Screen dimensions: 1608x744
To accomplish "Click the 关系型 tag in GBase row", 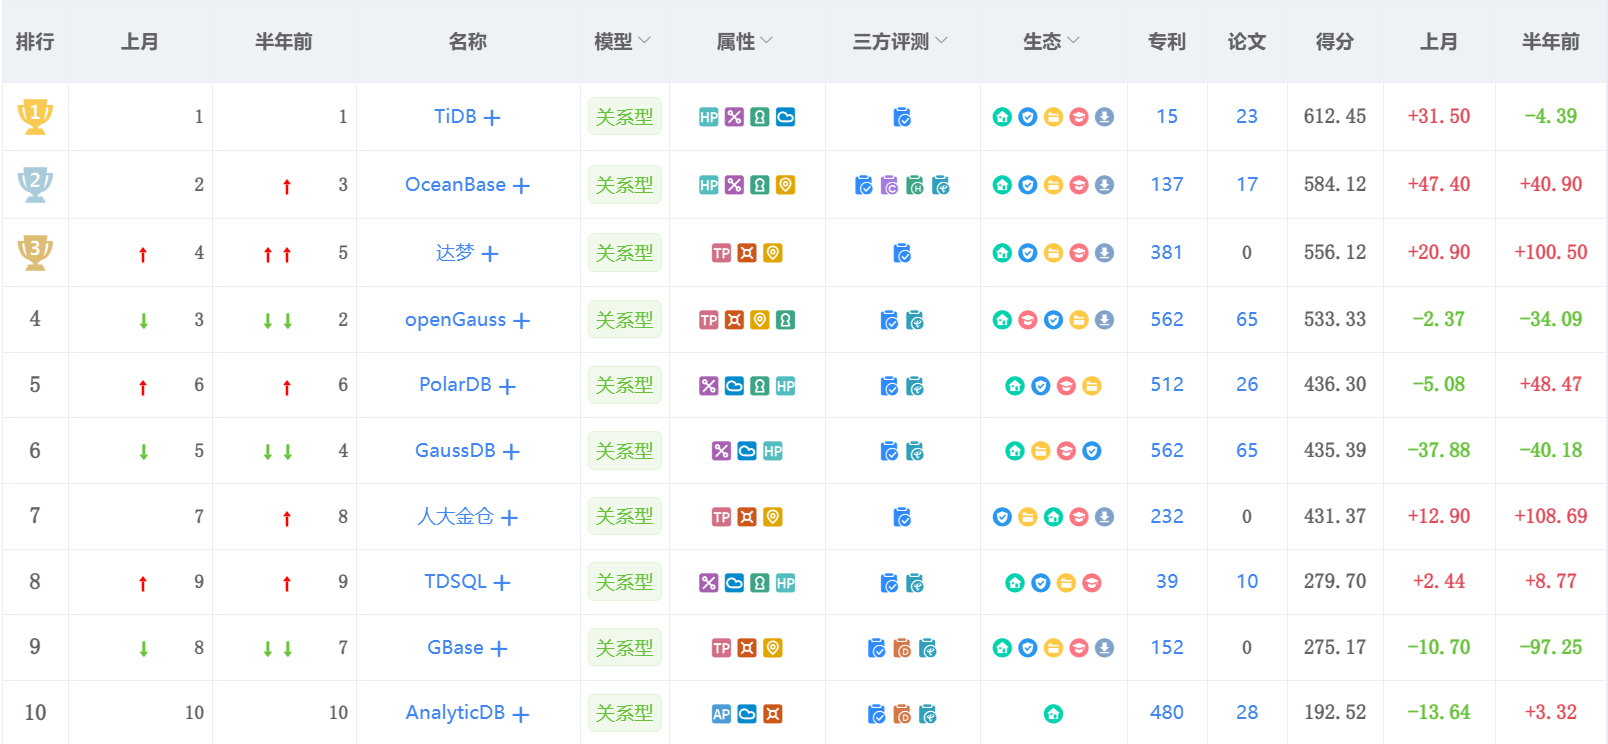I will (625, 648).
